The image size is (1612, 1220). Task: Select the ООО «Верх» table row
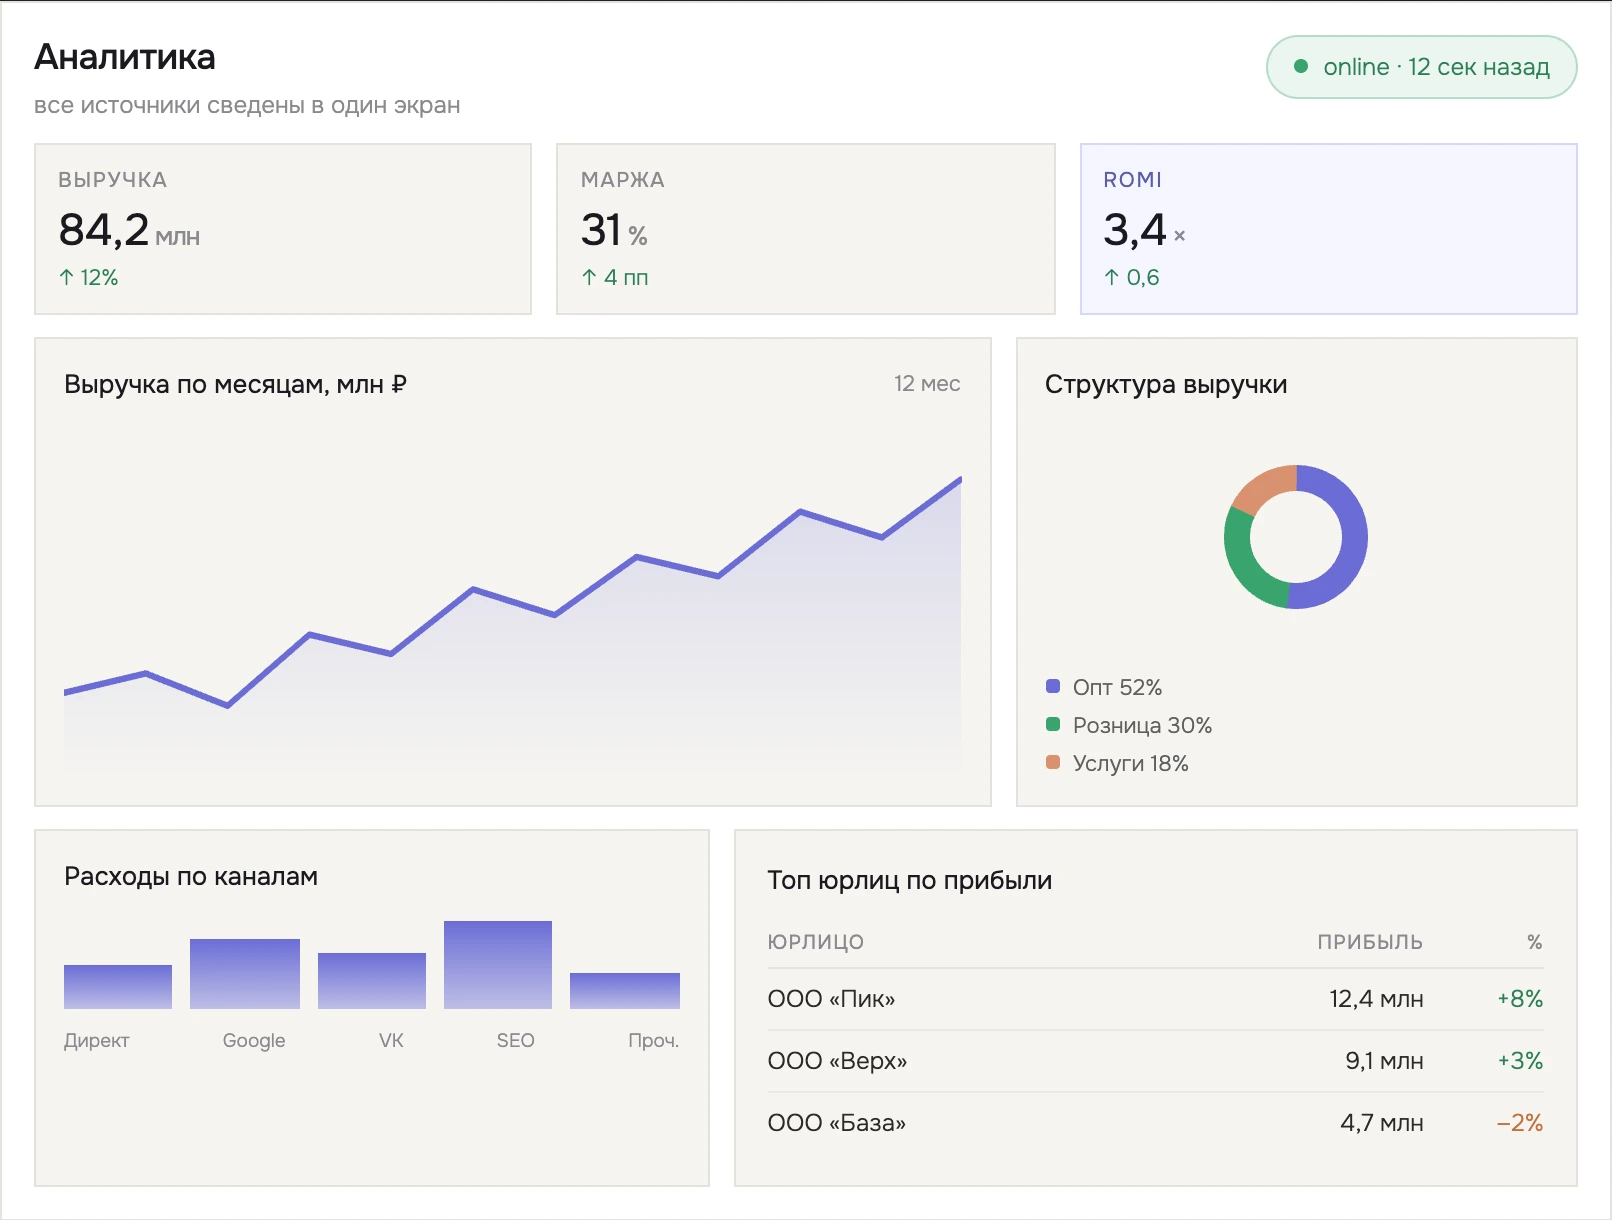1155,1061
